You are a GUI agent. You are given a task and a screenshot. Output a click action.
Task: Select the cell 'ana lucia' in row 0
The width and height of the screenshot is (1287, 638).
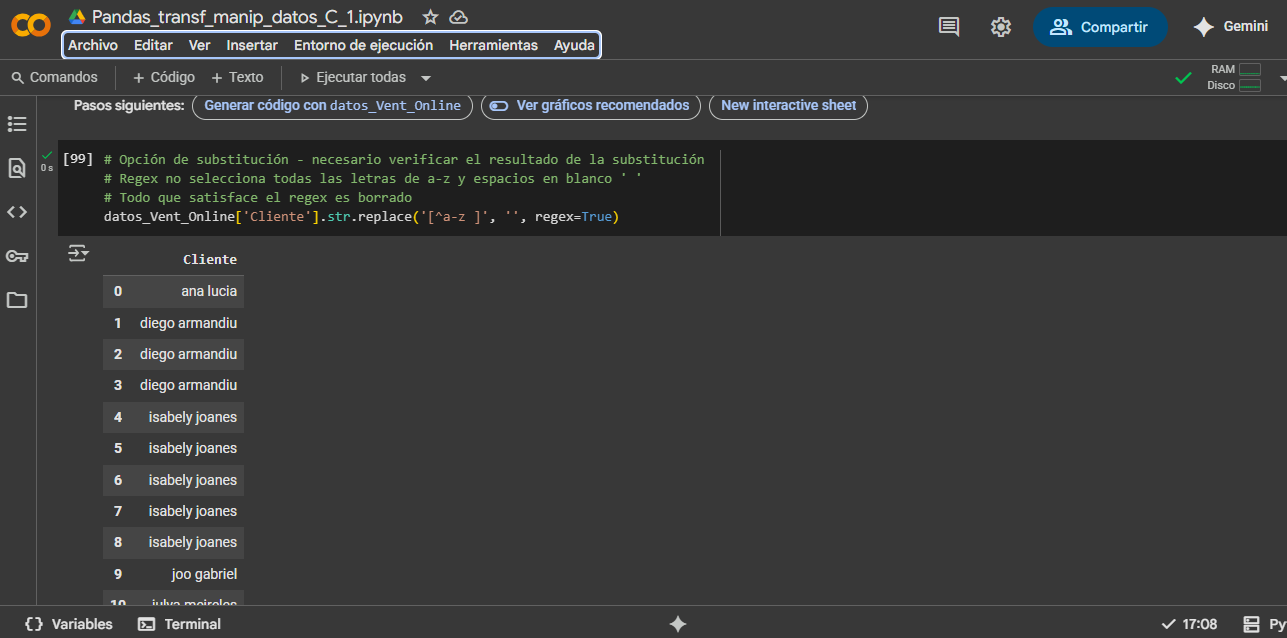coord(209,292)
